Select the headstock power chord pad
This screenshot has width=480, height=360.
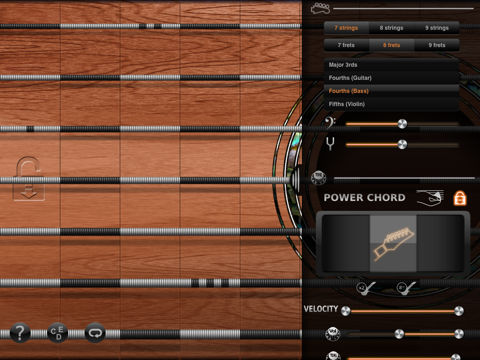click(x=393, y=243)
